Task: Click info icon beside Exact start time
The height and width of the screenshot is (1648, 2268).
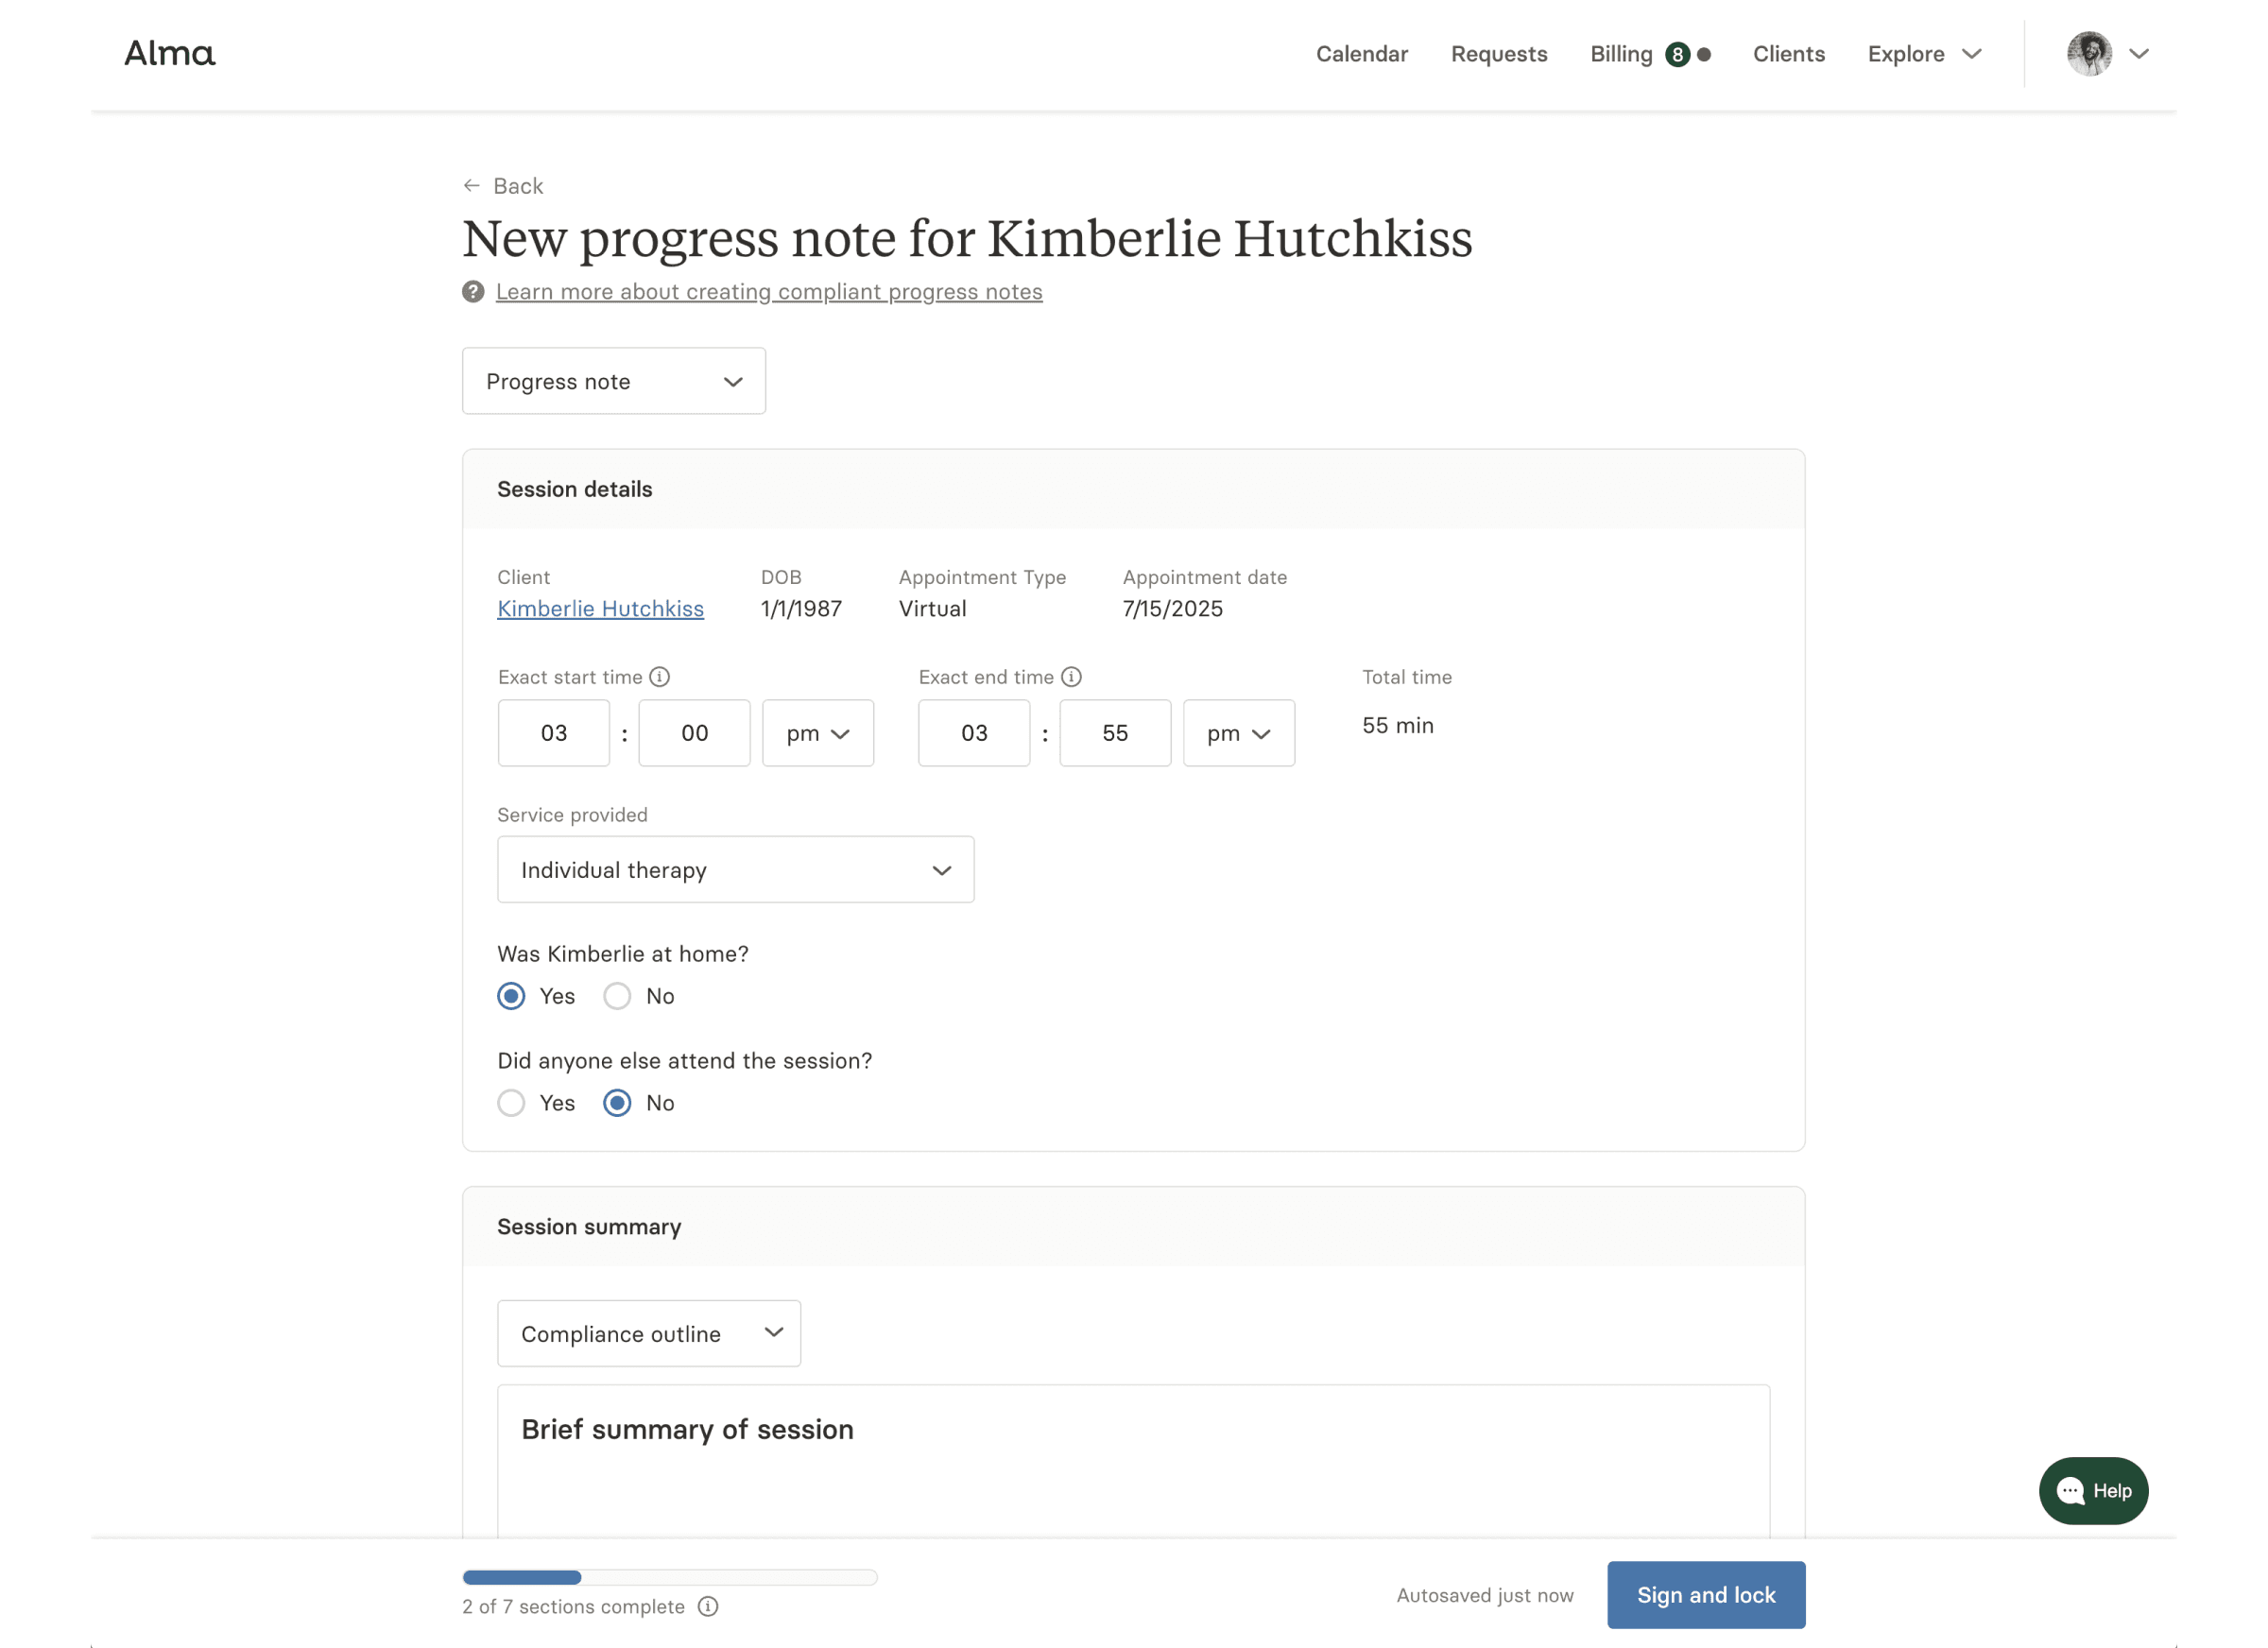Action: click(x=660, y=677)
